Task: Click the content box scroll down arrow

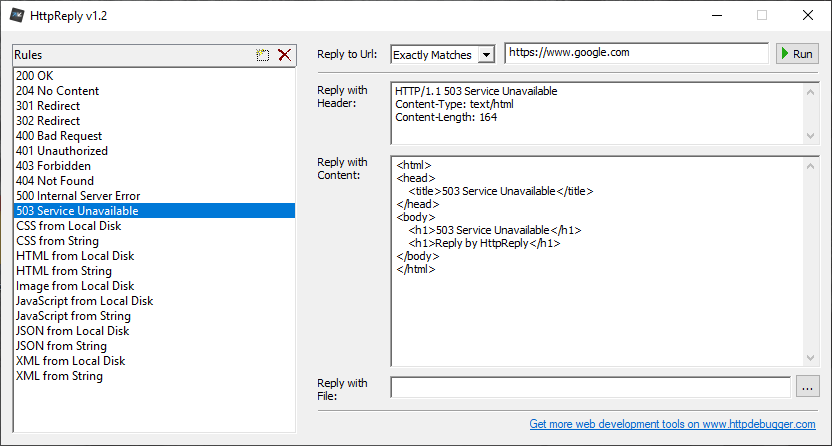Action: [x=810, y=358]
